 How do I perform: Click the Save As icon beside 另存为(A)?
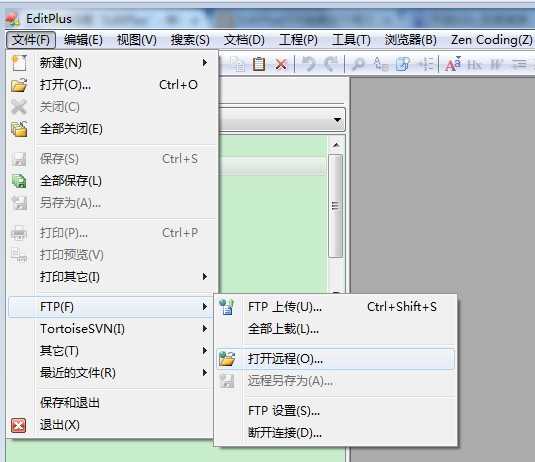[19, 203]
